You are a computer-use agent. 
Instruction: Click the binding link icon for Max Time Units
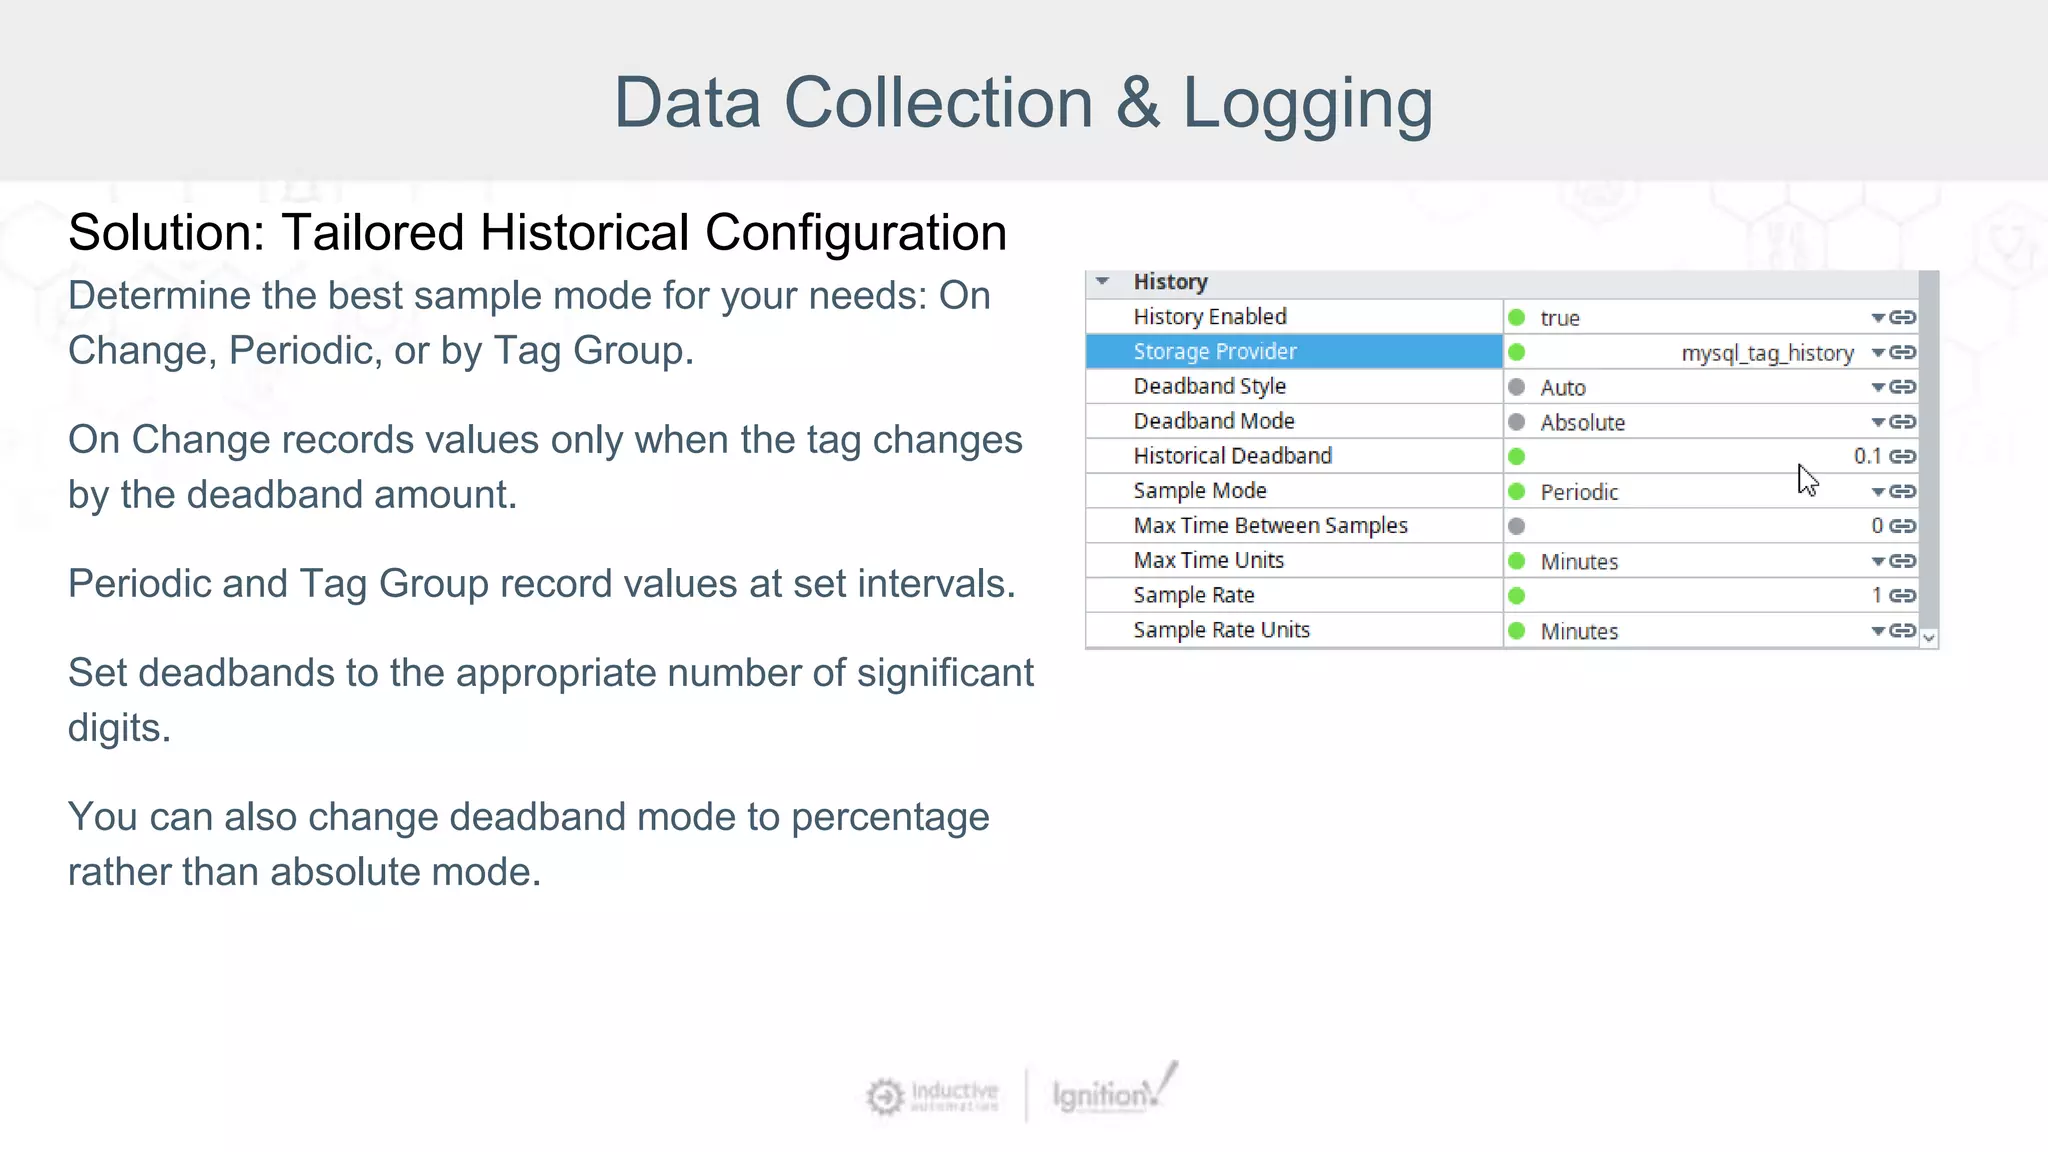click(x=1903, y=561)
